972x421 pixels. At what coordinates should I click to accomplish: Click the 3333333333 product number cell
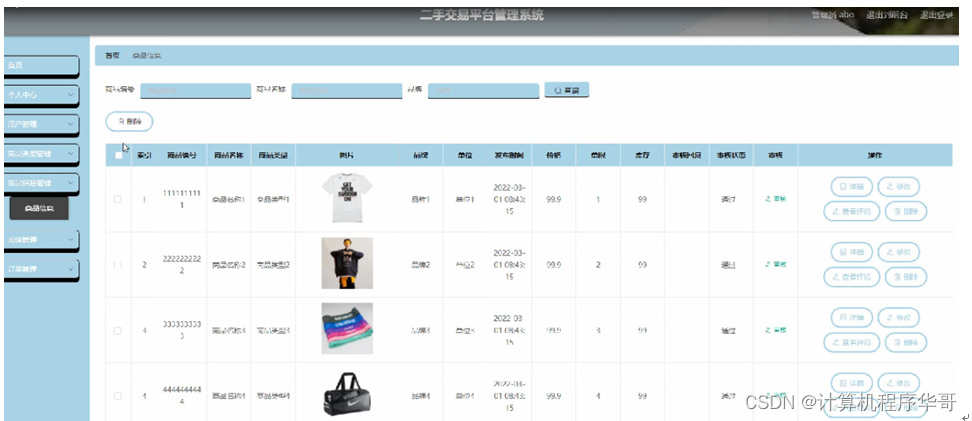182,330
